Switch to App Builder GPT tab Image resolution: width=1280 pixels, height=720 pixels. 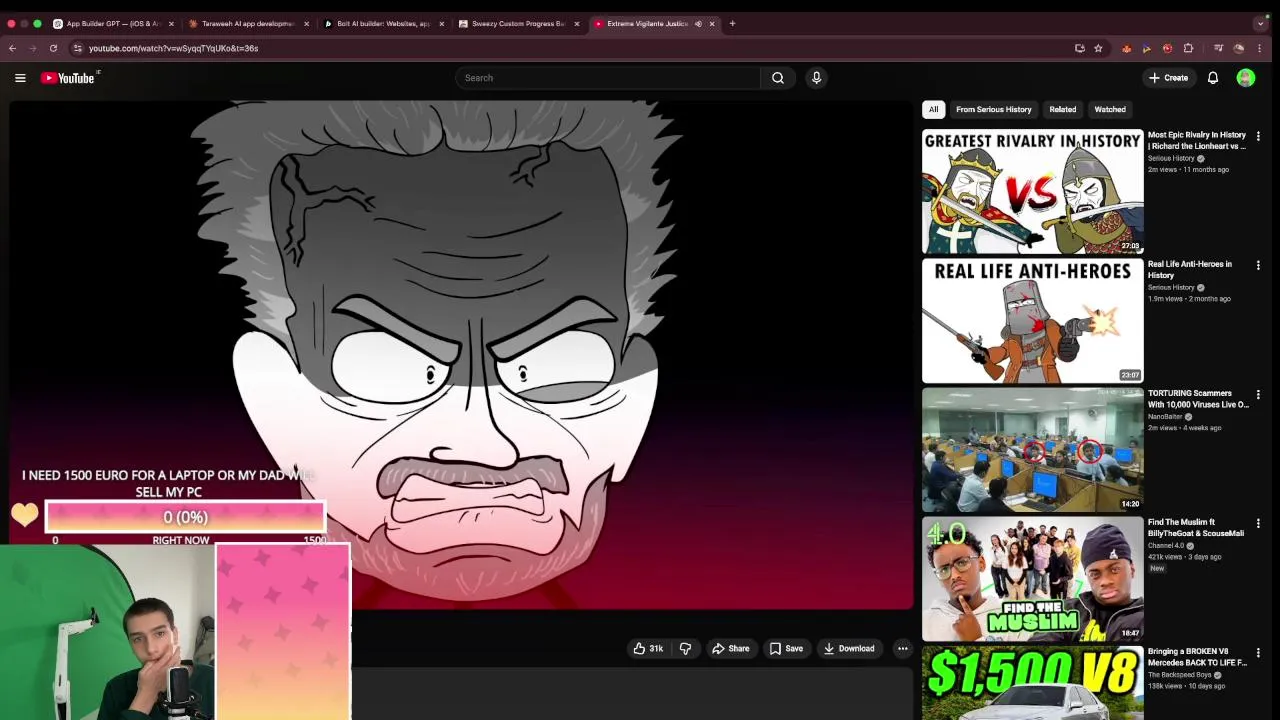pyautogui.click(x=112, y=23)
